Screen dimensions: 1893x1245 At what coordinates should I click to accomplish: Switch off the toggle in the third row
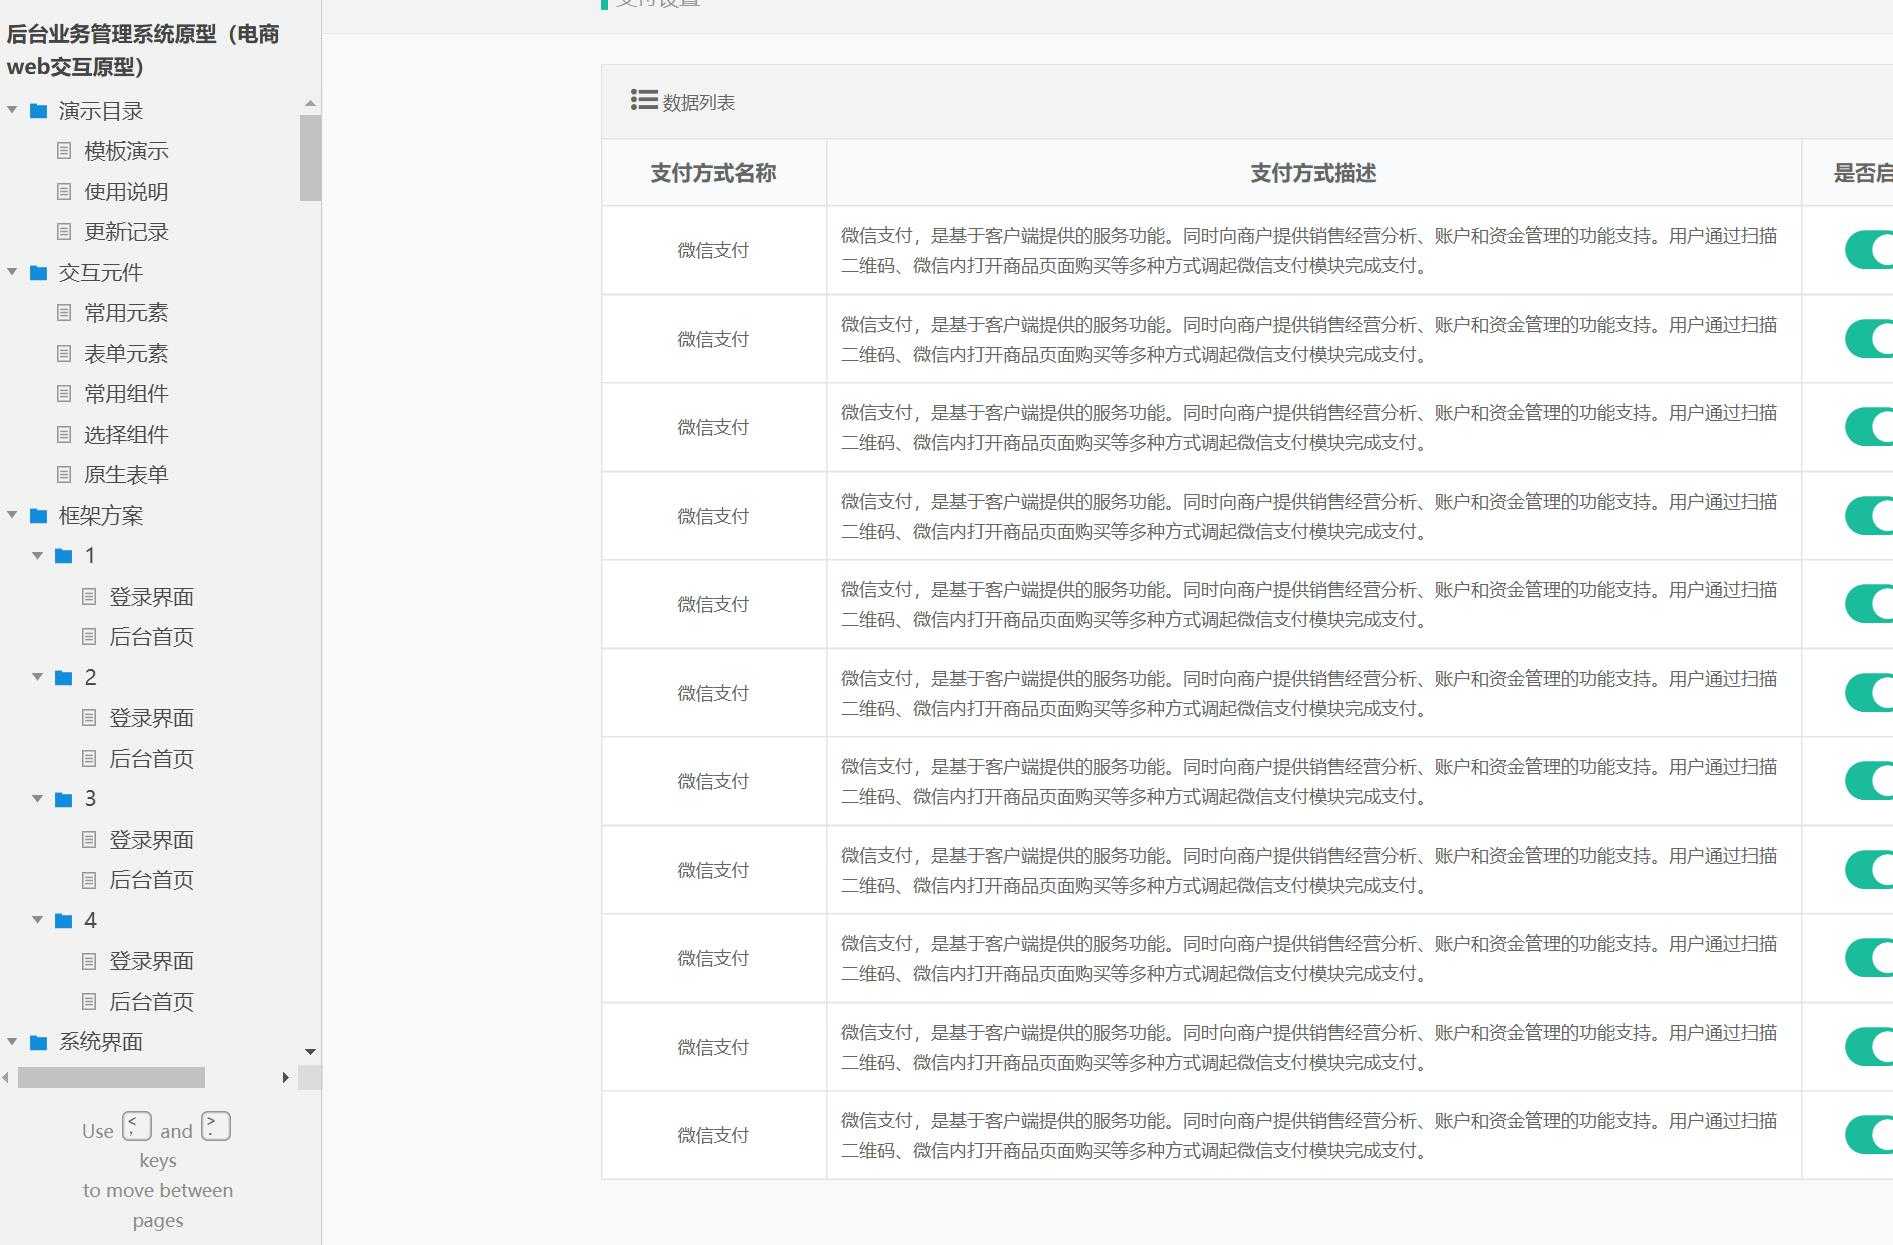click(x=1875, y=427)
